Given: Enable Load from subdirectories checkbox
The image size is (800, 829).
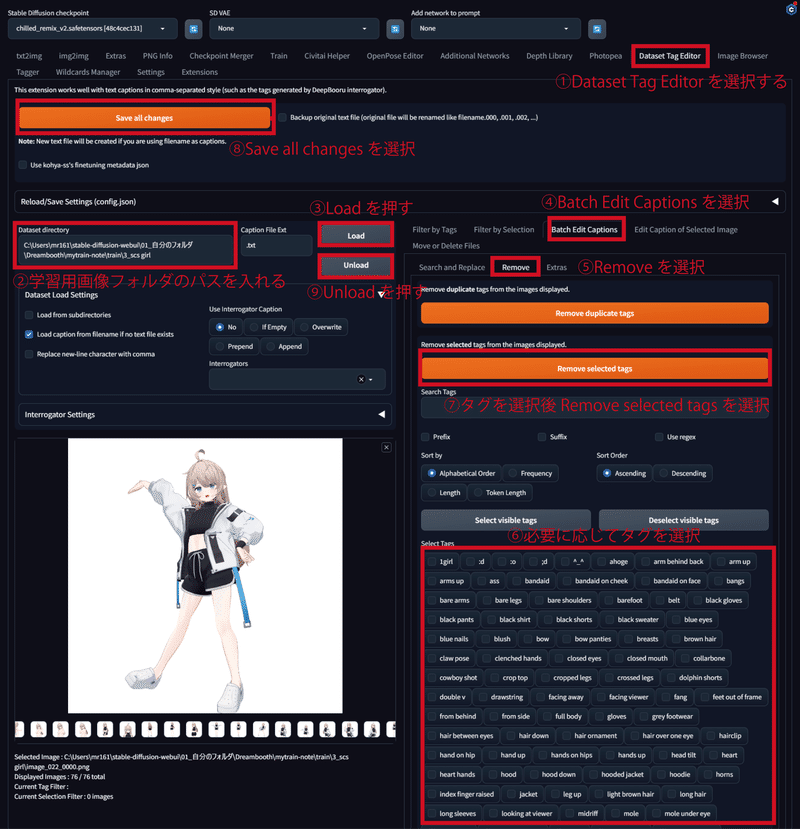Looking at the screenshot, I should click(x=29, y=315).
